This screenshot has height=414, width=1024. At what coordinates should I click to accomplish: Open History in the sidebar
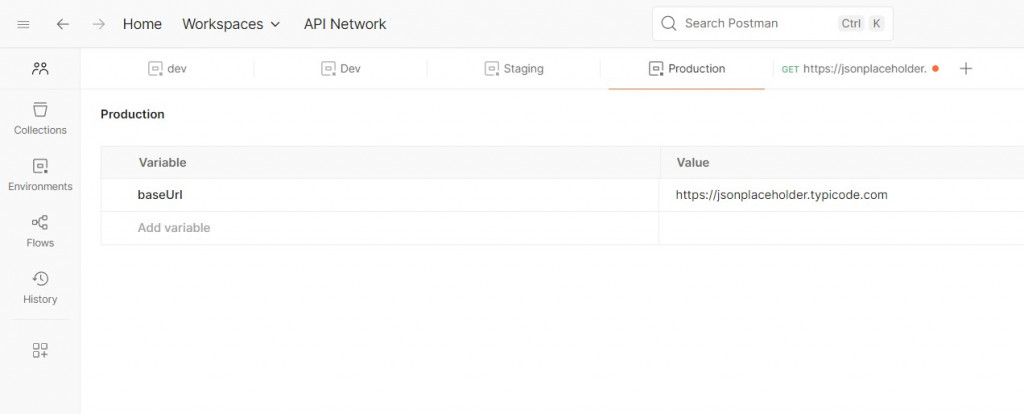click(40, 287)
